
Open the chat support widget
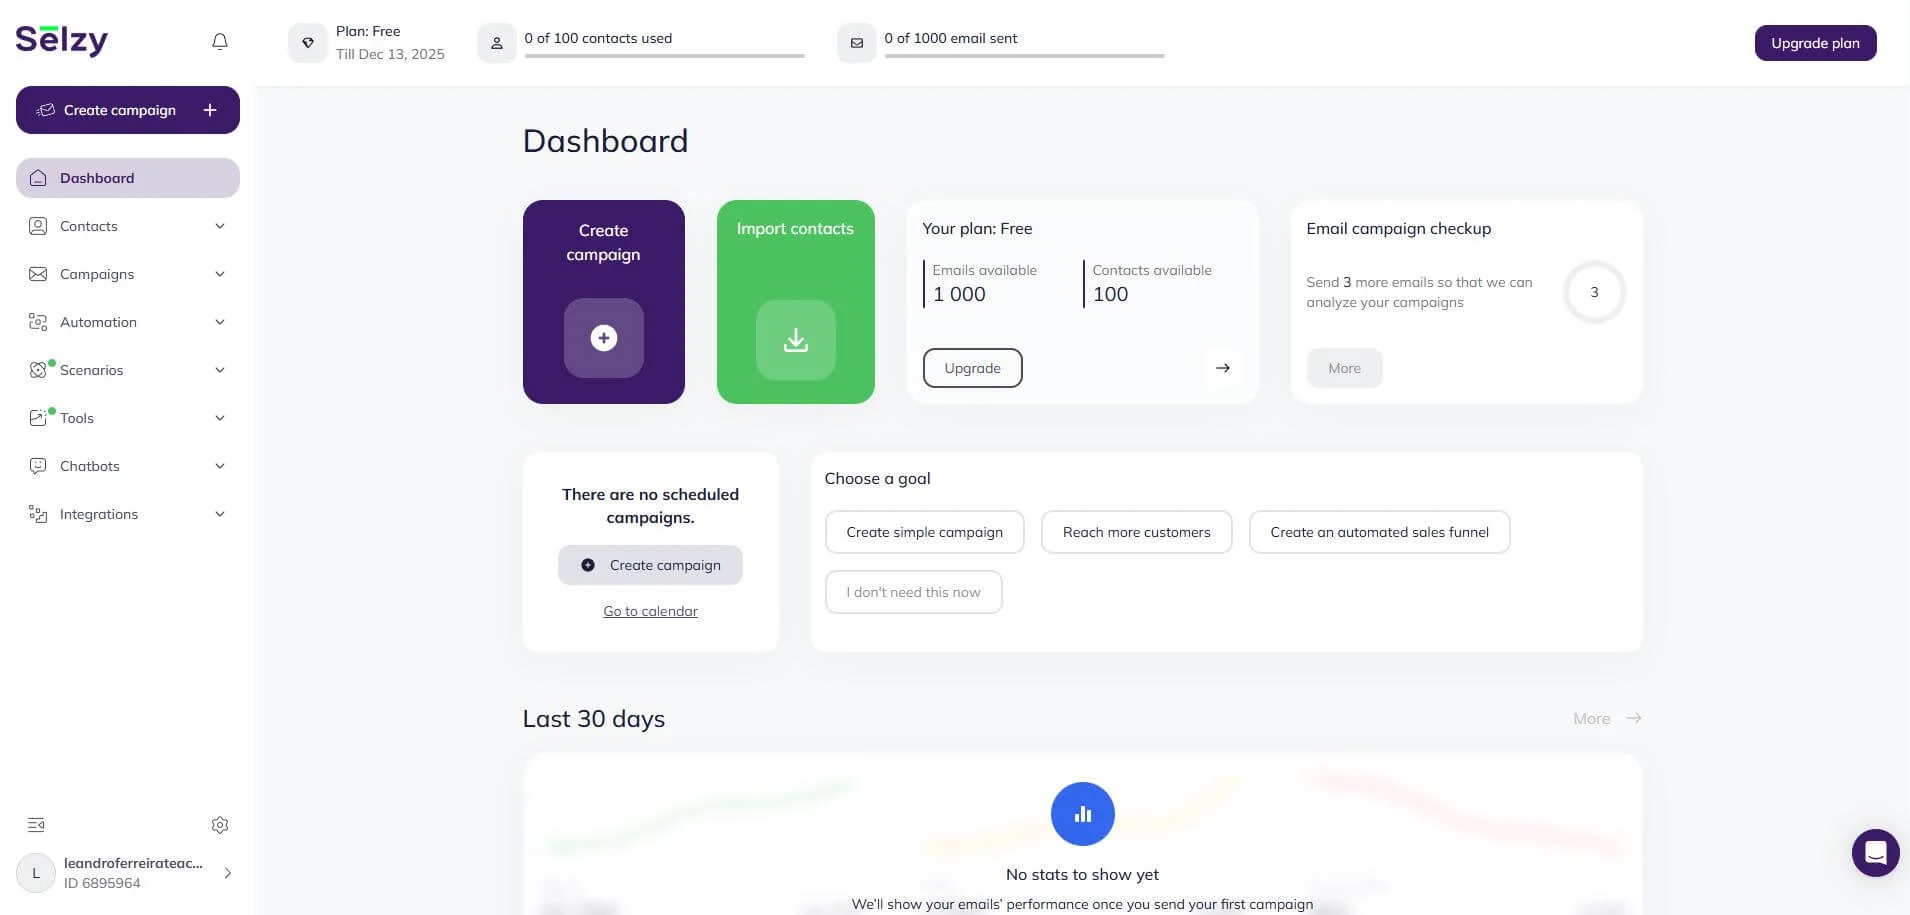coord(1875,853)
